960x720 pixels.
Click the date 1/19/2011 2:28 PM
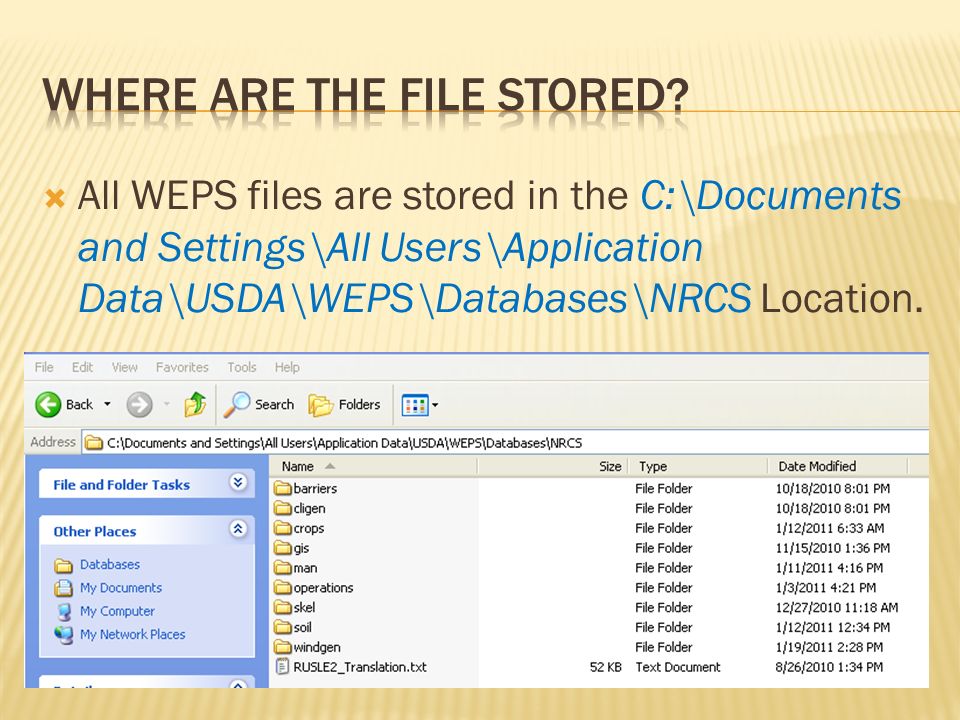click(x=829, y=647)
